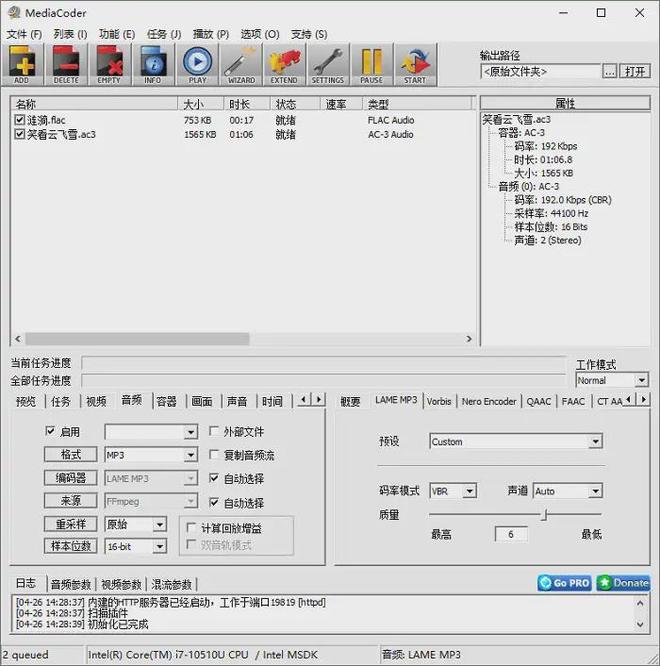
Task: Open the 声道 Auto dropdown
Action: click(568, 491)
